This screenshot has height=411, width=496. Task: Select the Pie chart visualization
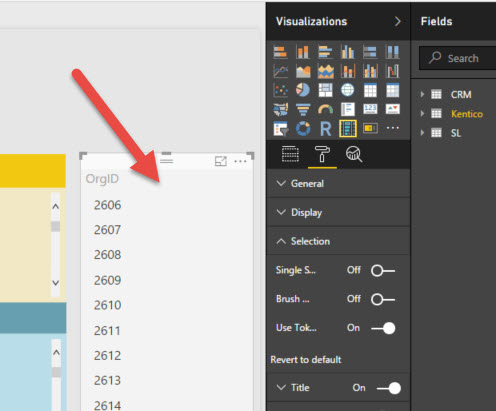(303, 90)
